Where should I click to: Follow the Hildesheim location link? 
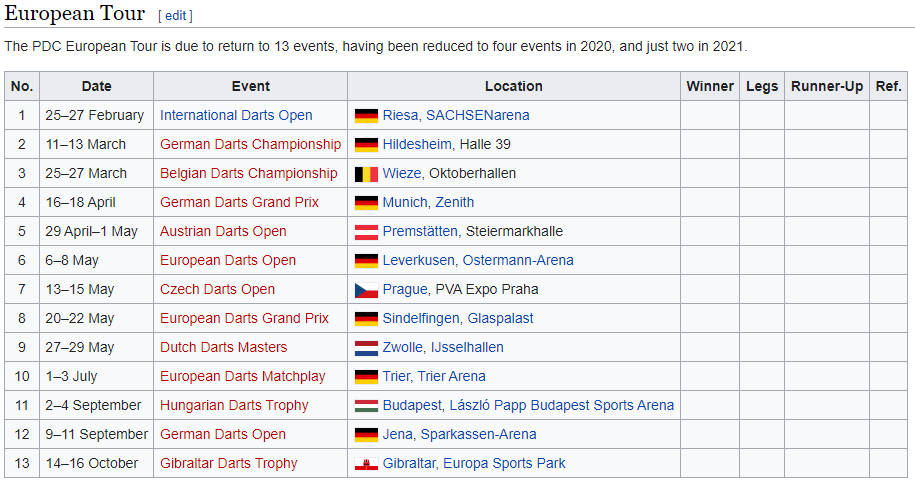pos(417,144)
